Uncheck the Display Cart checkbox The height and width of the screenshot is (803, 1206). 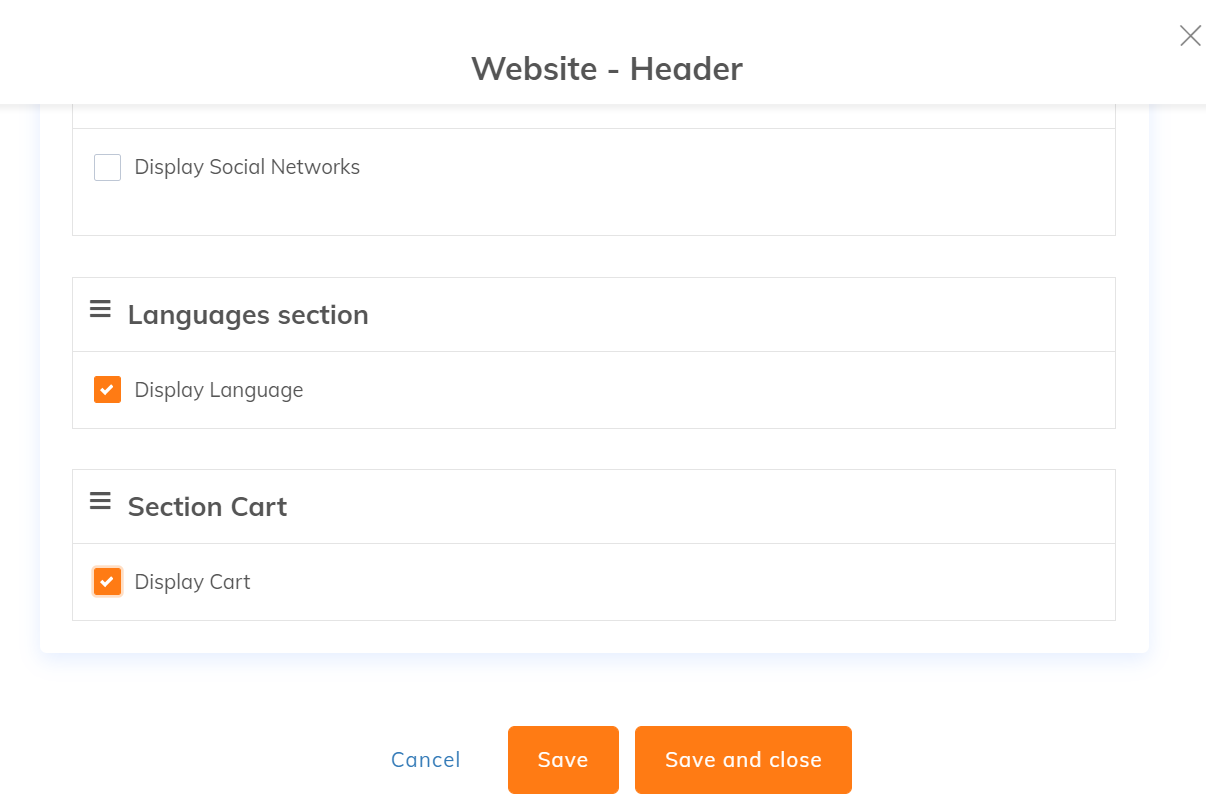coord(107,582)
